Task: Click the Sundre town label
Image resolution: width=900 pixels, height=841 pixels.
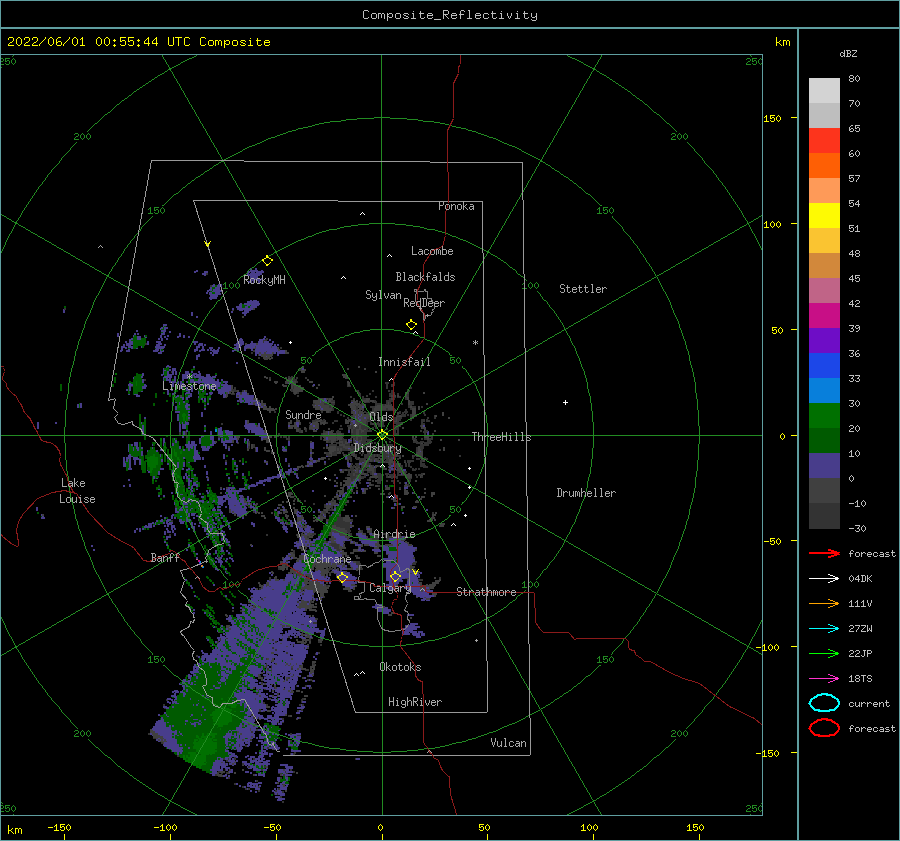Action: 303,414
